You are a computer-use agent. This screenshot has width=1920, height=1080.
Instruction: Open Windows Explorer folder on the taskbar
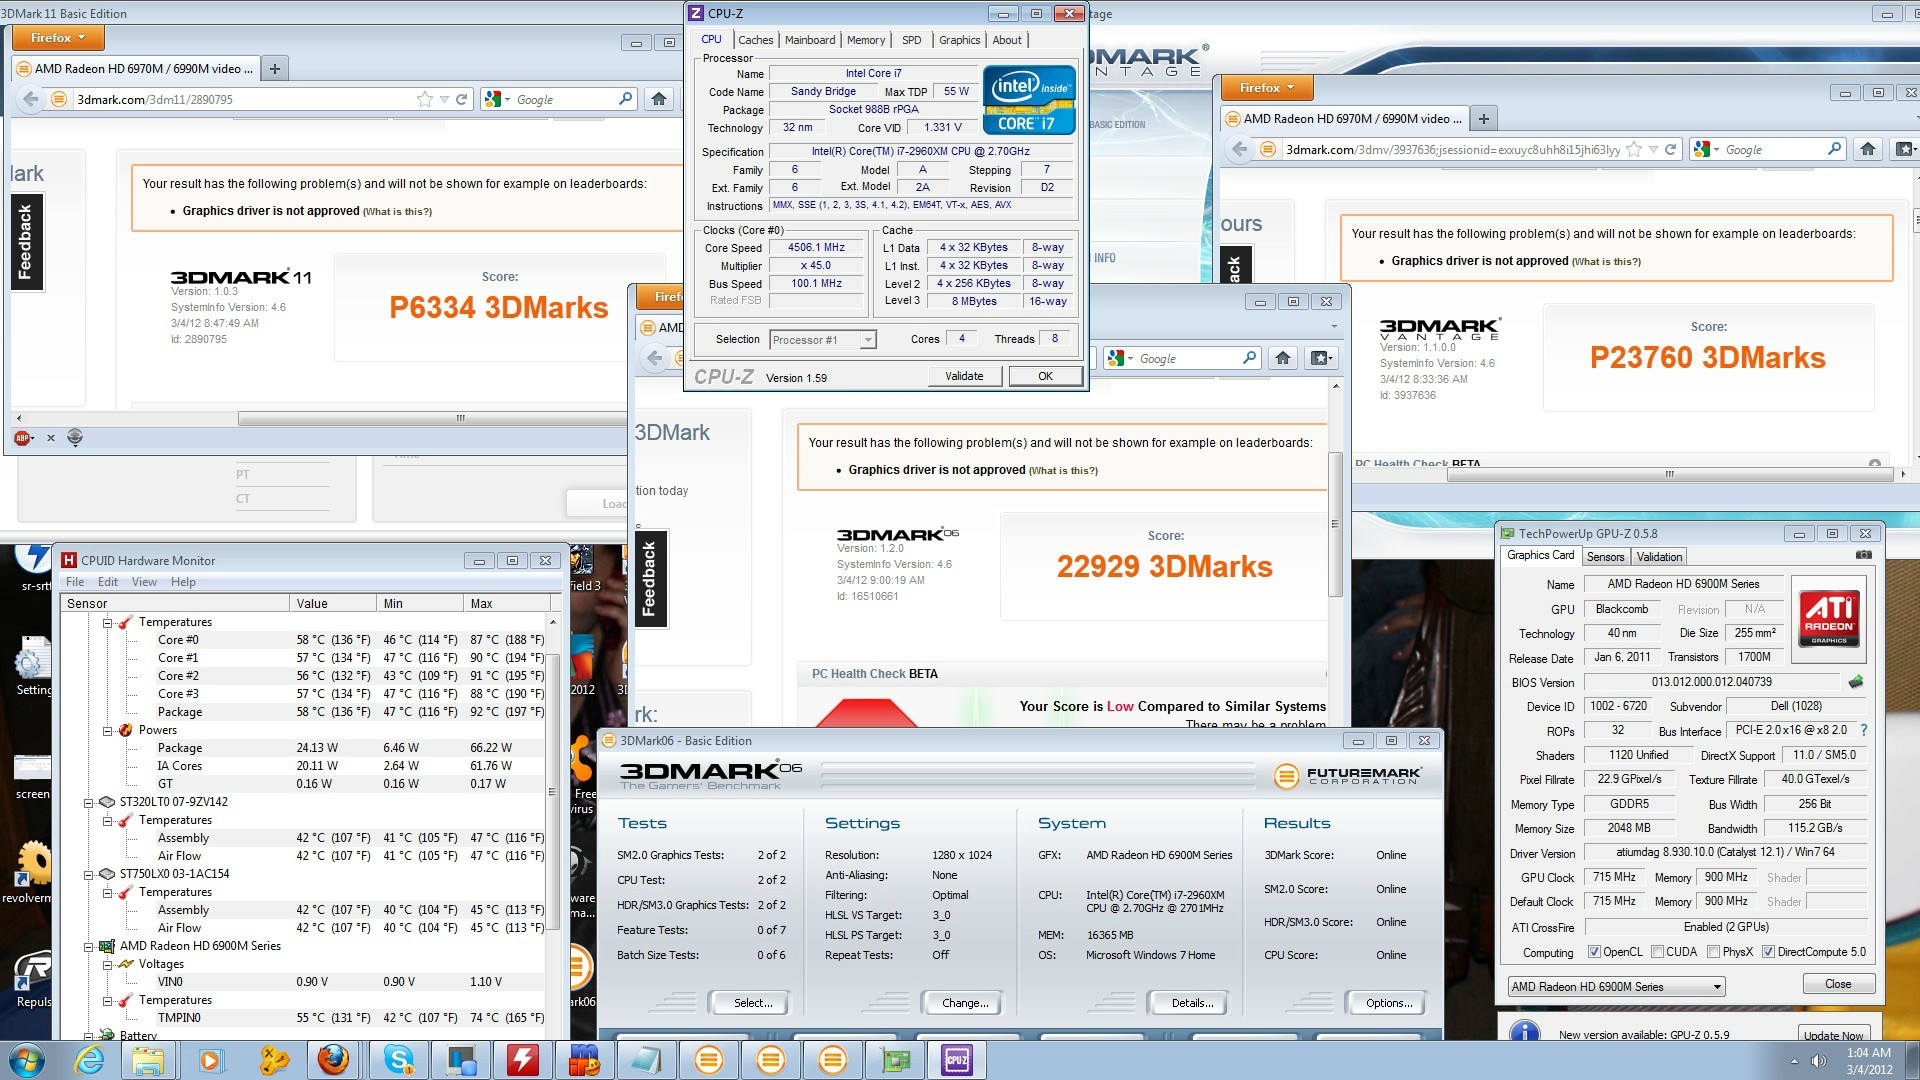pyautogui.click(x=148, y=1059)
